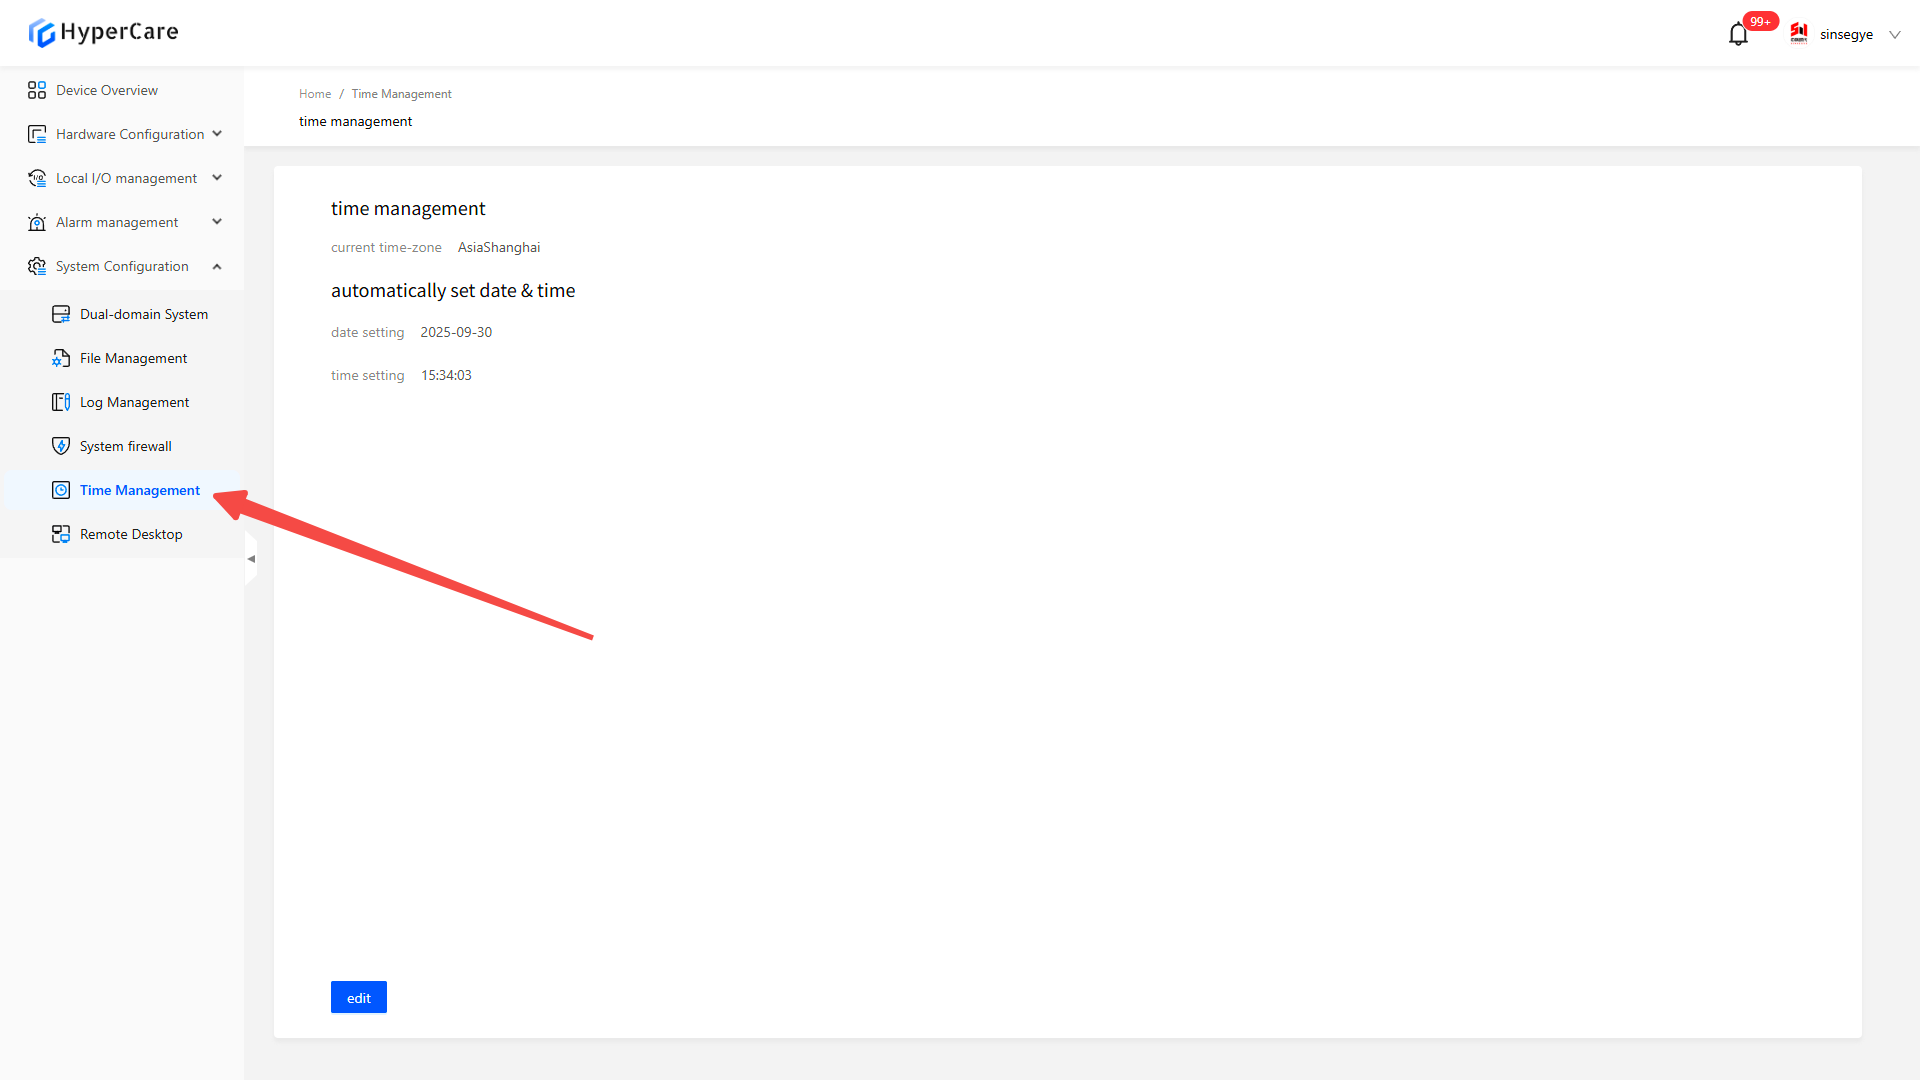This screenshot has width=1920, height=1080.
Task: Click the System firewall shield icon
Action: coord(61,446)
